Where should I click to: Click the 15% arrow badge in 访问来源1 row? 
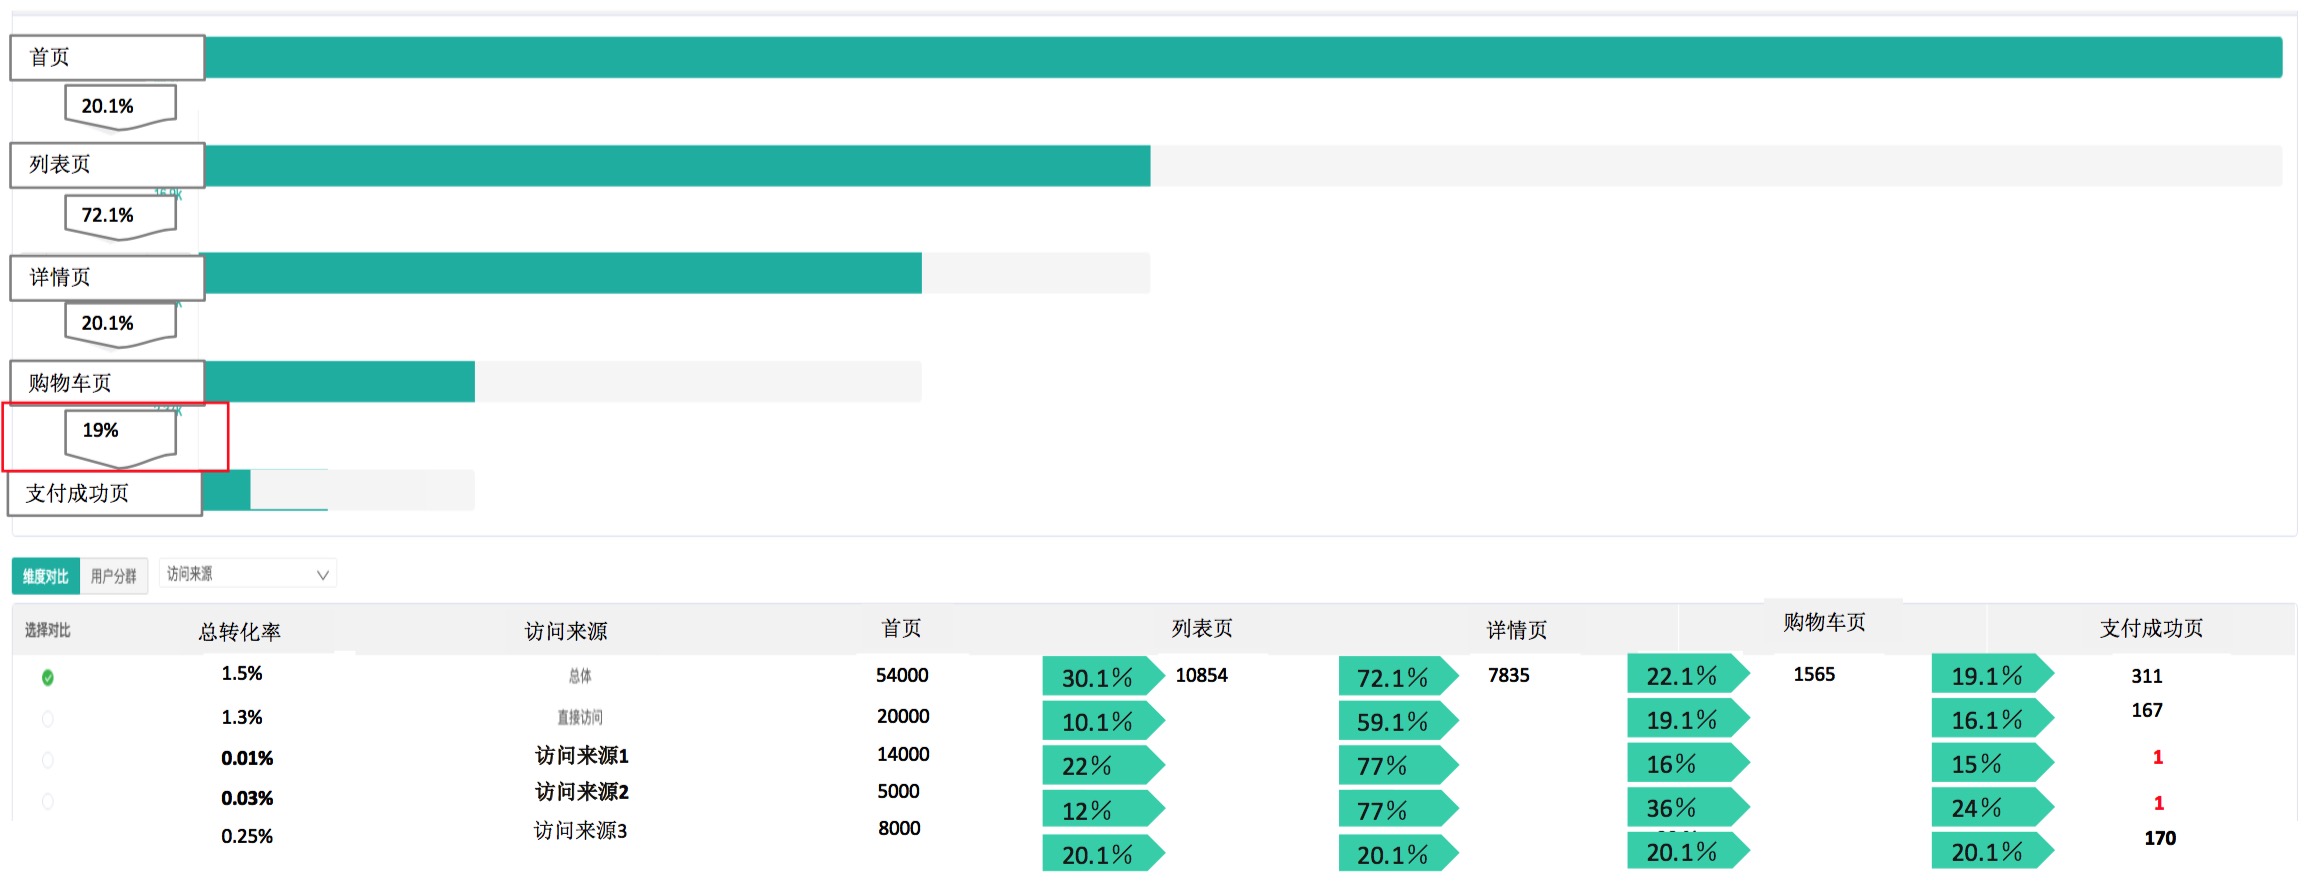(x=1992, y=763)
